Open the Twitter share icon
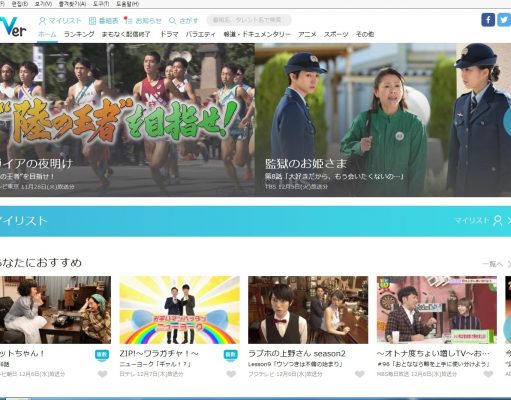Image resolution: width=511 pixels, height=400 pixels. coord(504,20)
